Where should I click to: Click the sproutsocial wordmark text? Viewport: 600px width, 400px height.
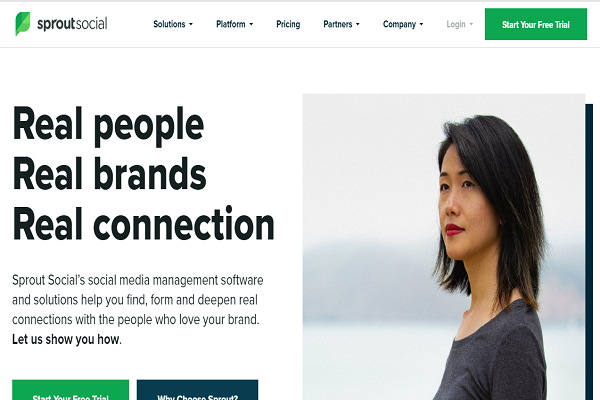coord(72,24)
